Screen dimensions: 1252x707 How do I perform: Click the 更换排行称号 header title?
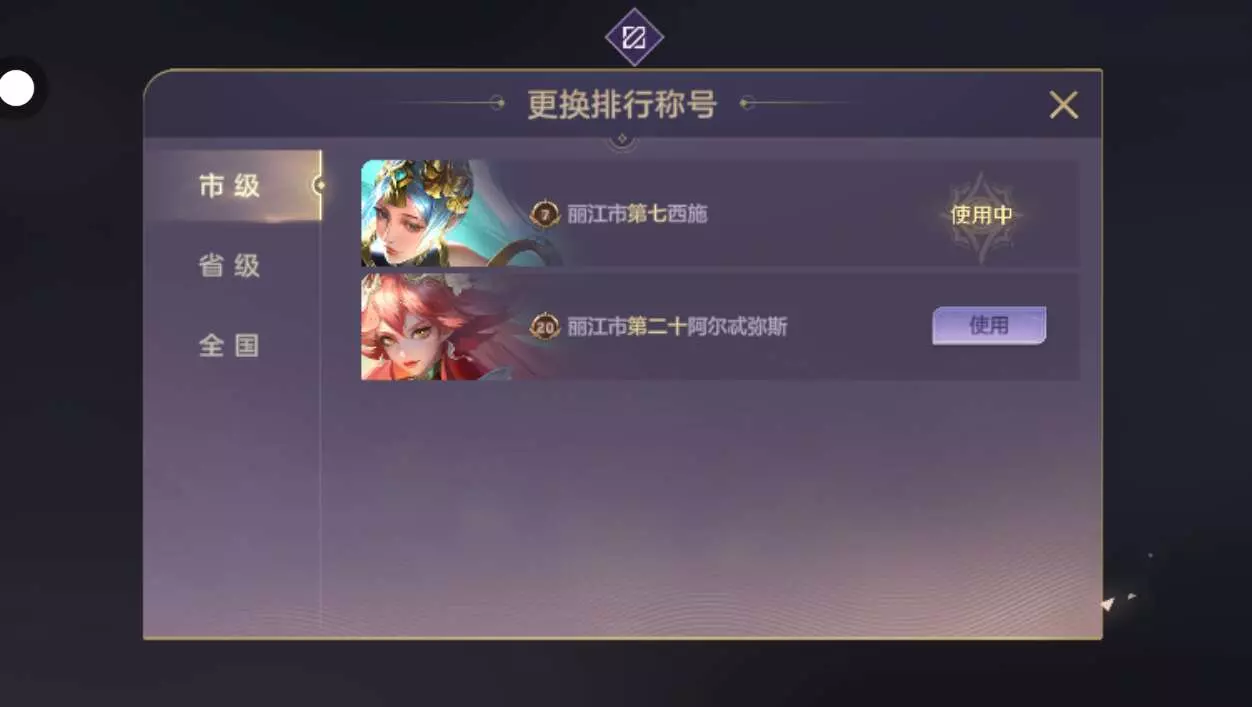coord(622,104)
